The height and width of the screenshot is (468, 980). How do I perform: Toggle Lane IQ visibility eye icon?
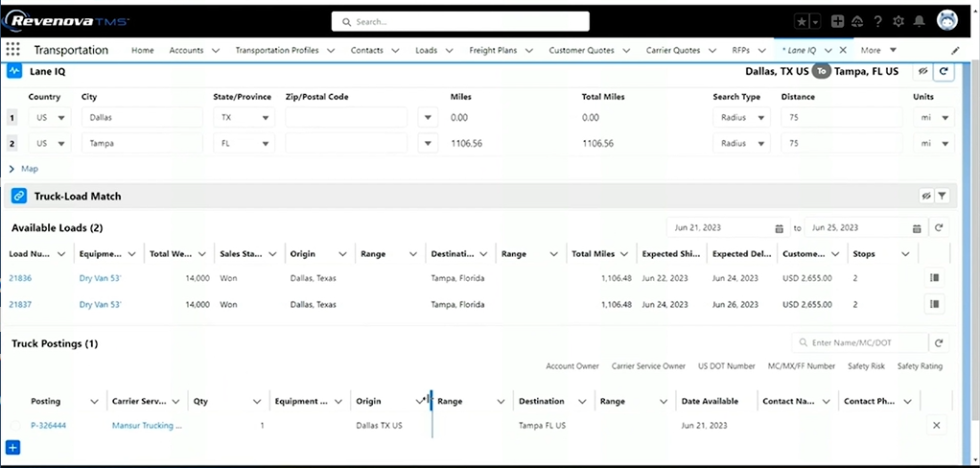click(925, 72)
